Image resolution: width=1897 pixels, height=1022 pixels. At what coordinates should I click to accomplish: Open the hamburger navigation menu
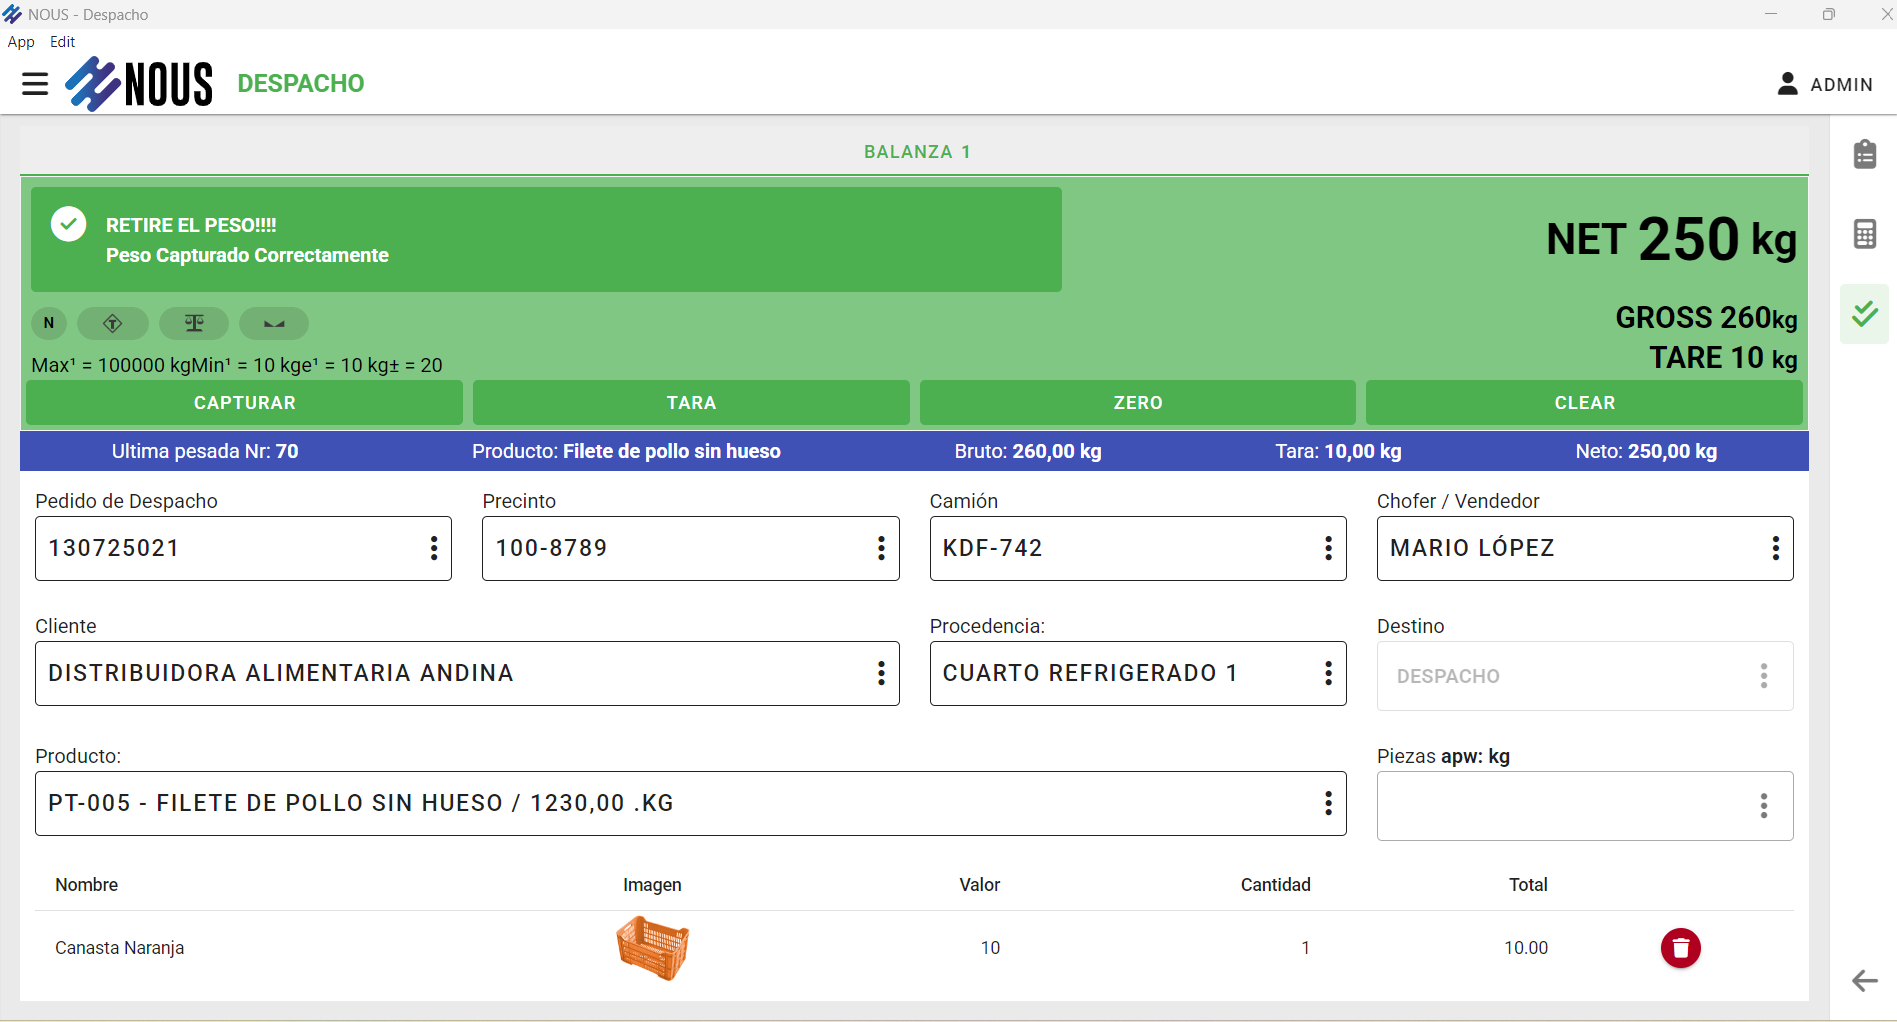(x=35, y=84)
